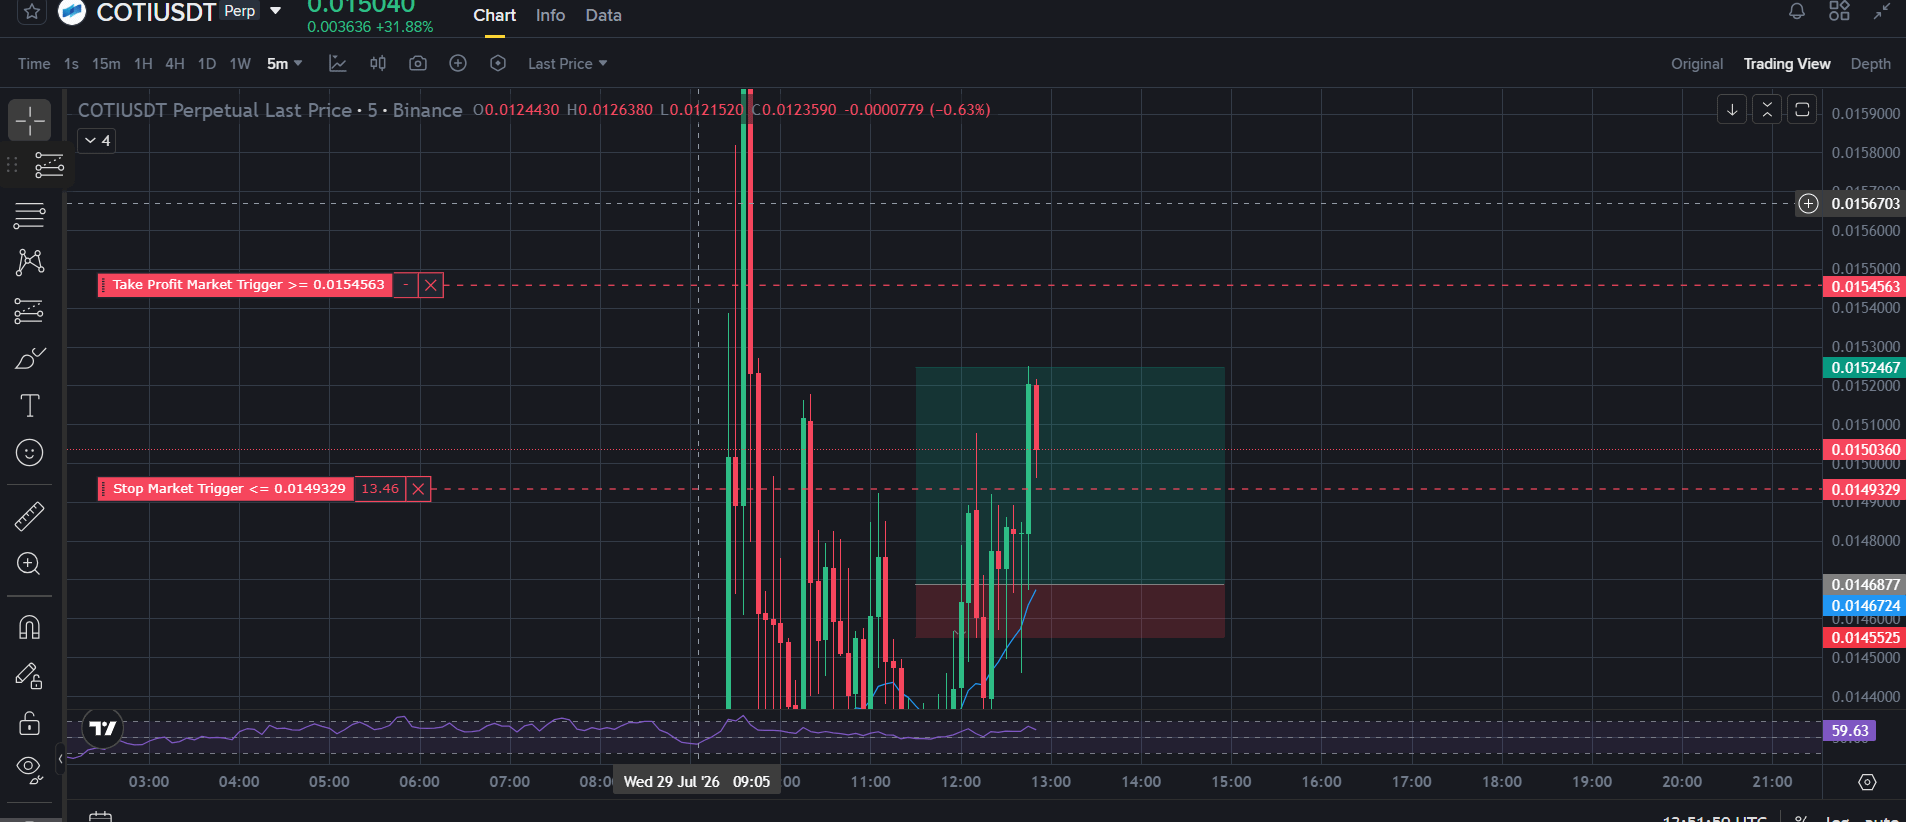Click the 0.0150360 current price label
This screenshot has height=822, width=1906.
[1865, 450]
